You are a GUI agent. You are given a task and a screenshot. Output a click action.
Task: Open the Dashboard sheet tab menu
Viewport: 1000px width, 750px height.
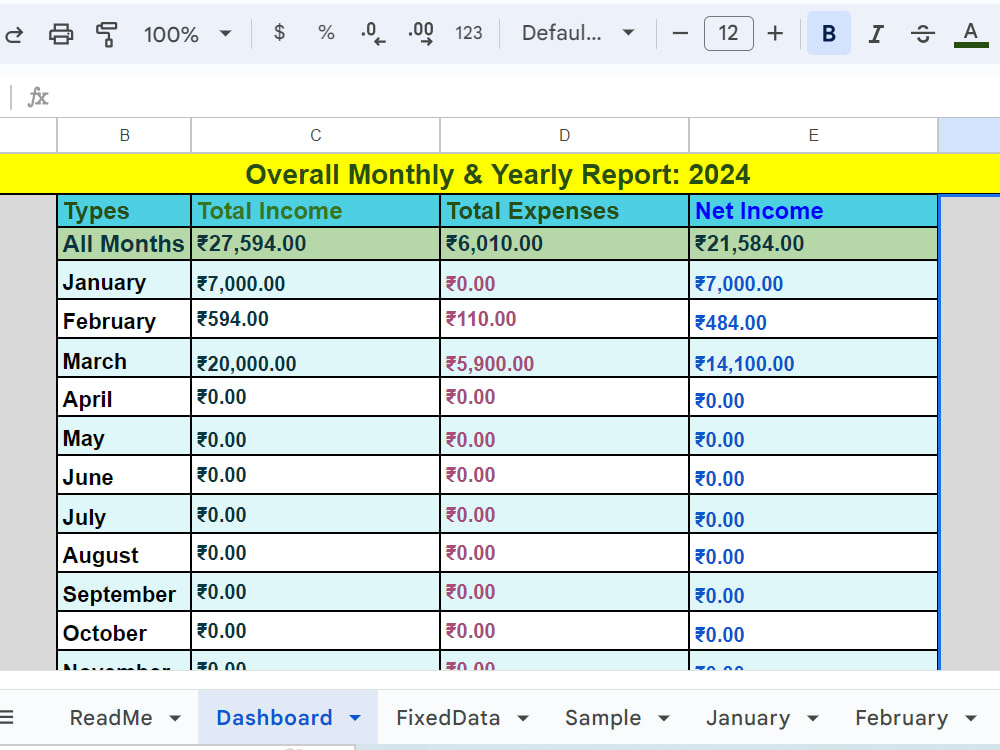pos(352,717)
